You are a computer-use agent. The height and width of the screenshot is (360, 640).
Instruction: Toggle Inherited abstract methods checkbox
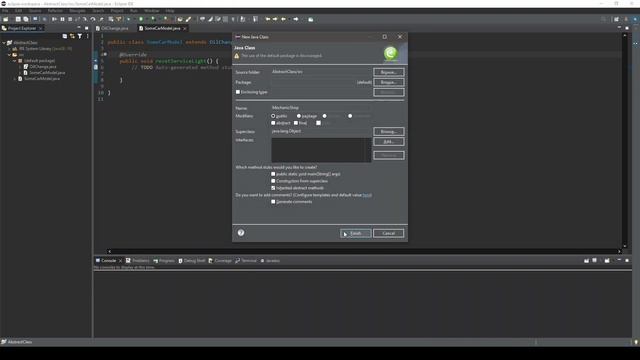(x=273, y=188)
